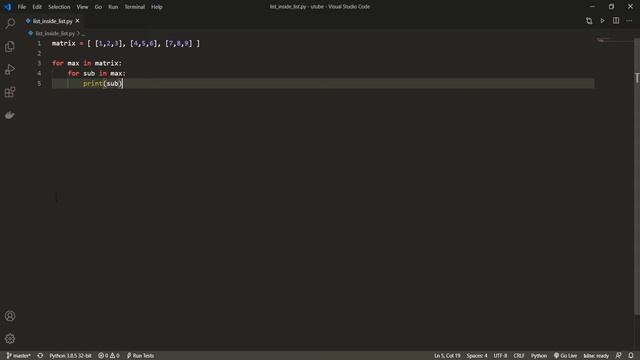Click Ln 5, Col 19 position indicator
Image resolution: width=640 pixels, height=360 pixels.
pyautogui.click(x=447, y=356)
